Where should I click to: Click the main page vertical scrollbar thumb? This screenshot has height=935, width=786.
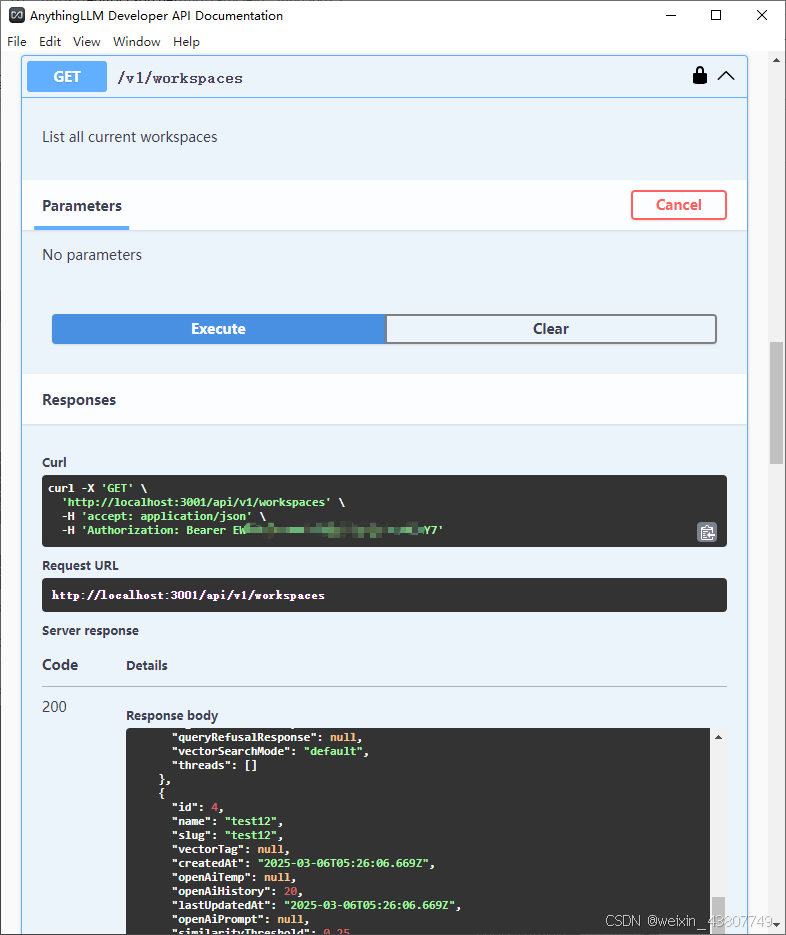click(776, 403)
